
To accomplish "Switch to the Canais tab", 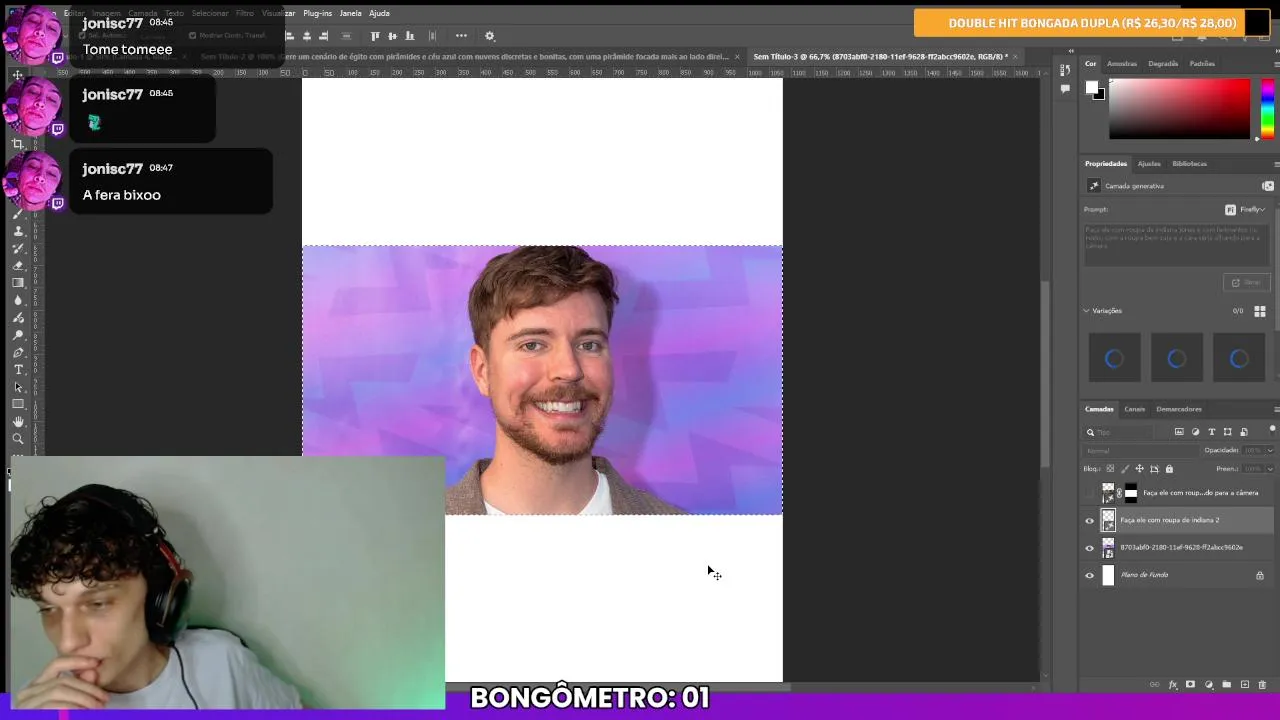I will coord(1134,409).
